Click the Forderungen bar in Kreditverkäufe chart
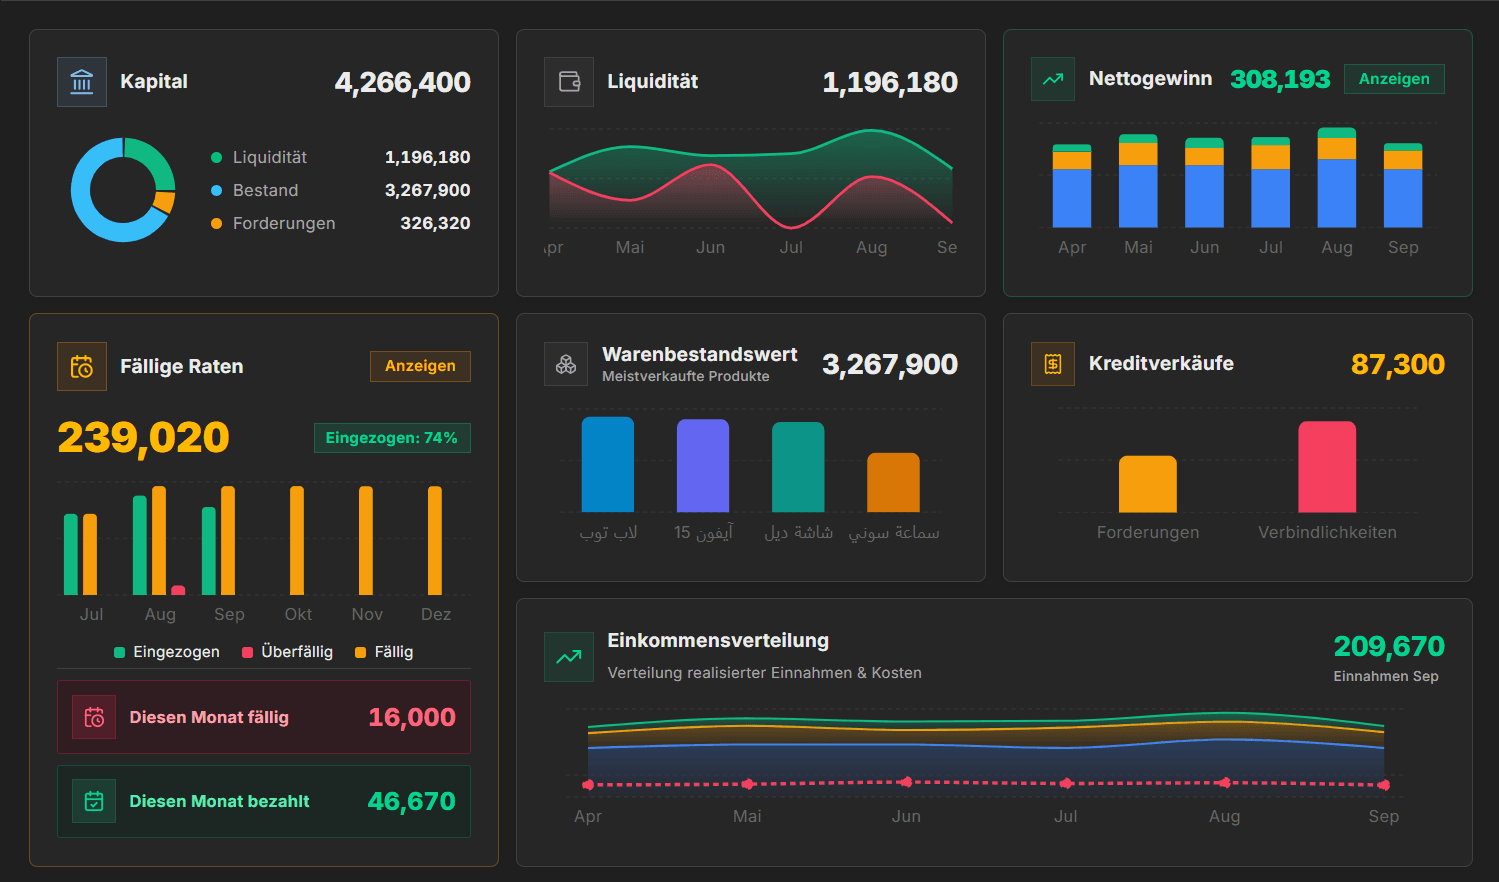The image size is (1499, 882). pyautogui.click(x=1148, y=484)
